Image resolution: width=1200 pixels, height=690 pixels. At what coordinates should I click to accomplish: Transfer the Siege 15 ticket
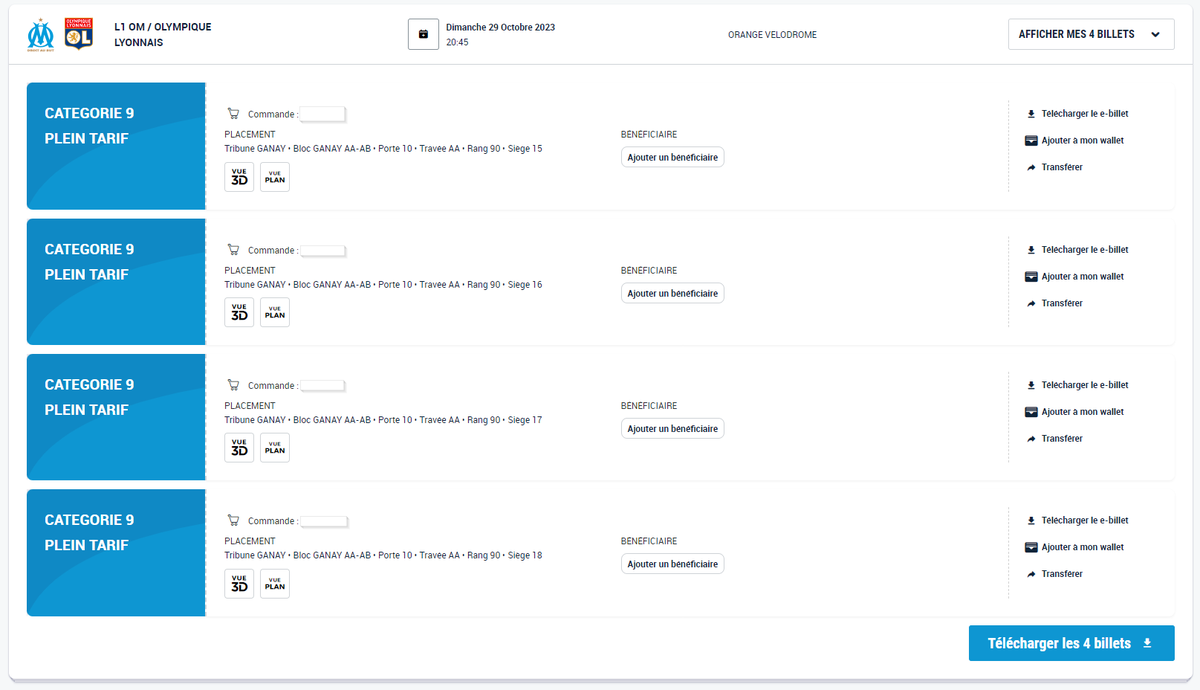(1054, 167)
